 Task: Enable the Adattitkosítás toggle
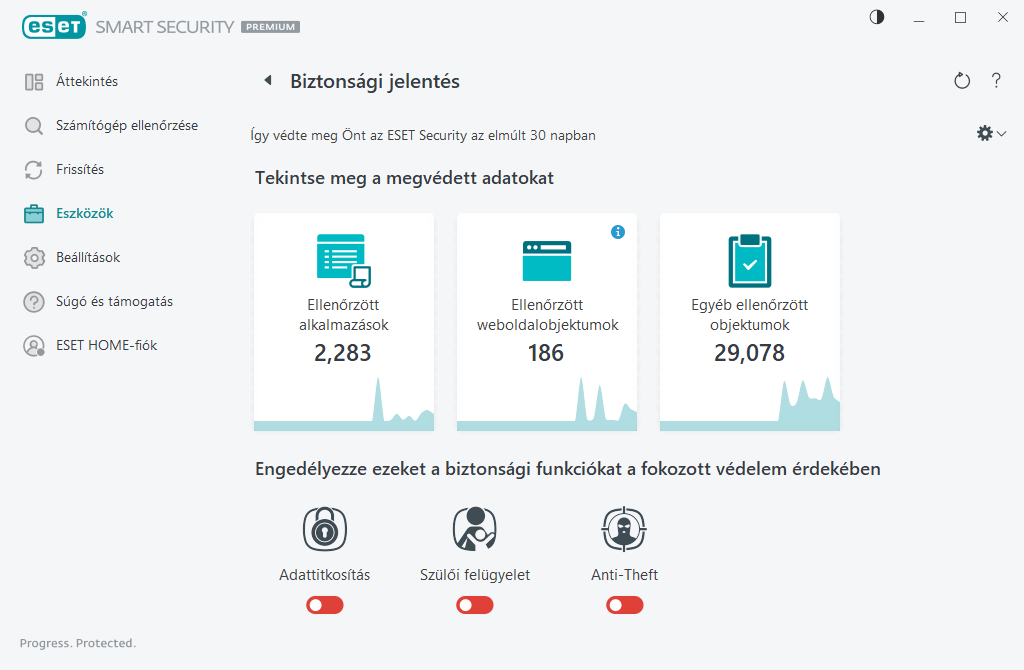tap(325, 605)
